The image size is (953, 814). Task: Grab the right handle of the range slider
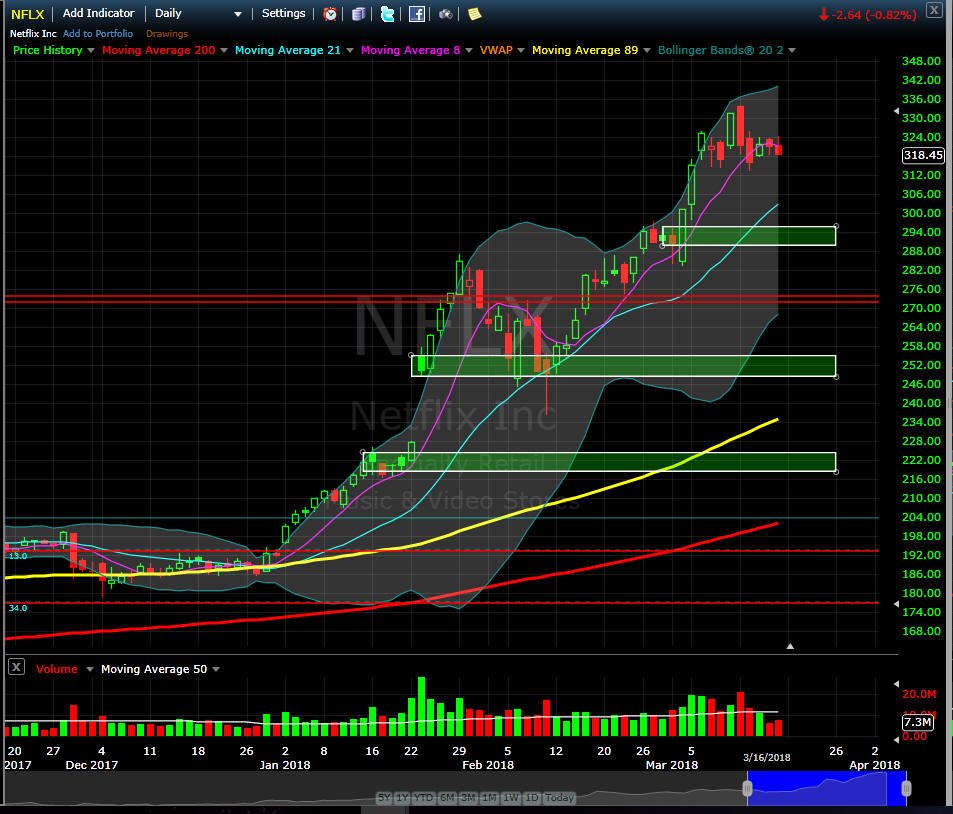tap(906, 788)
